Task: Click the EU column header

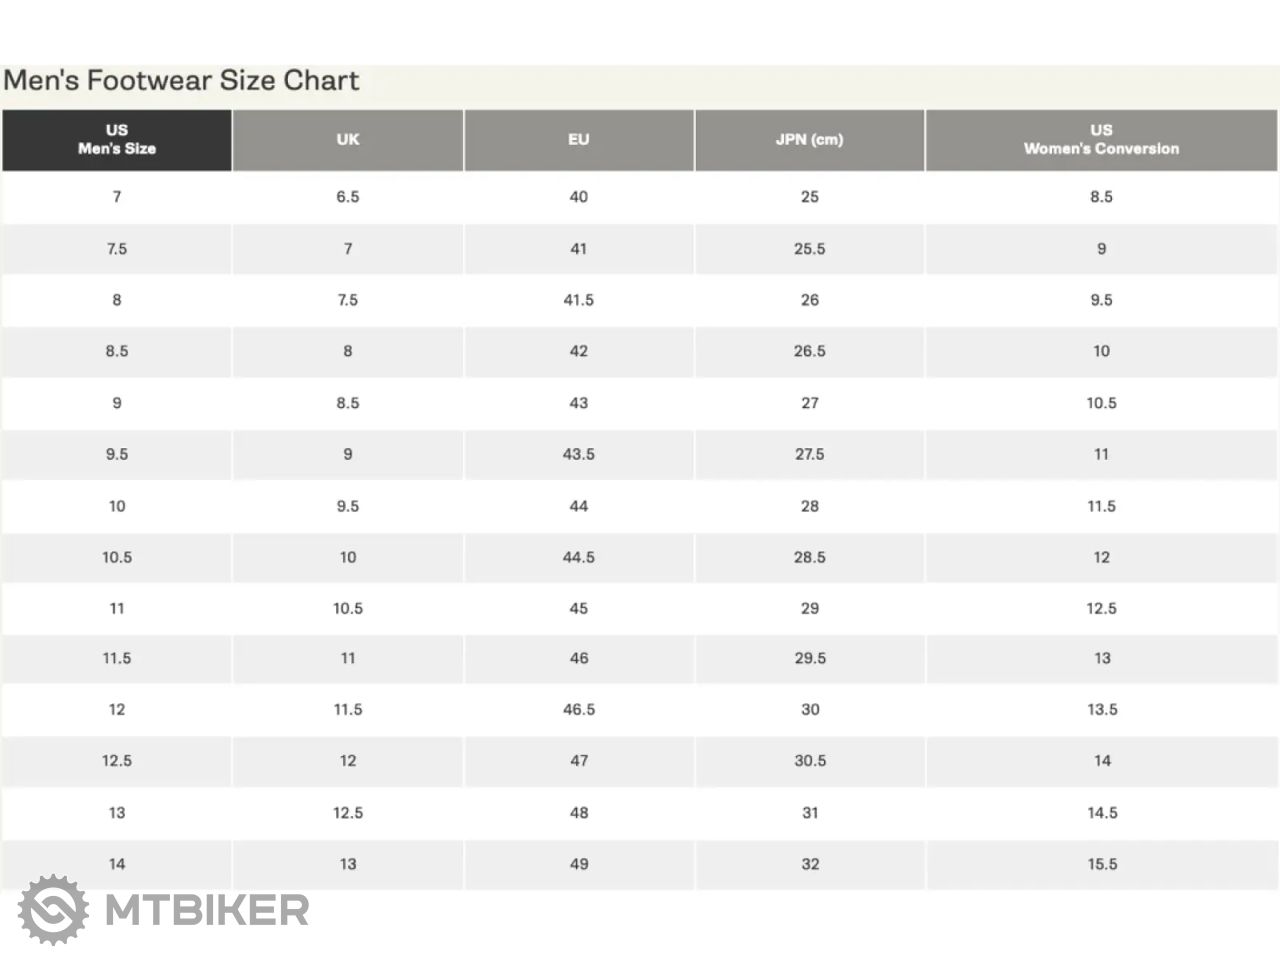Action: 579,140
